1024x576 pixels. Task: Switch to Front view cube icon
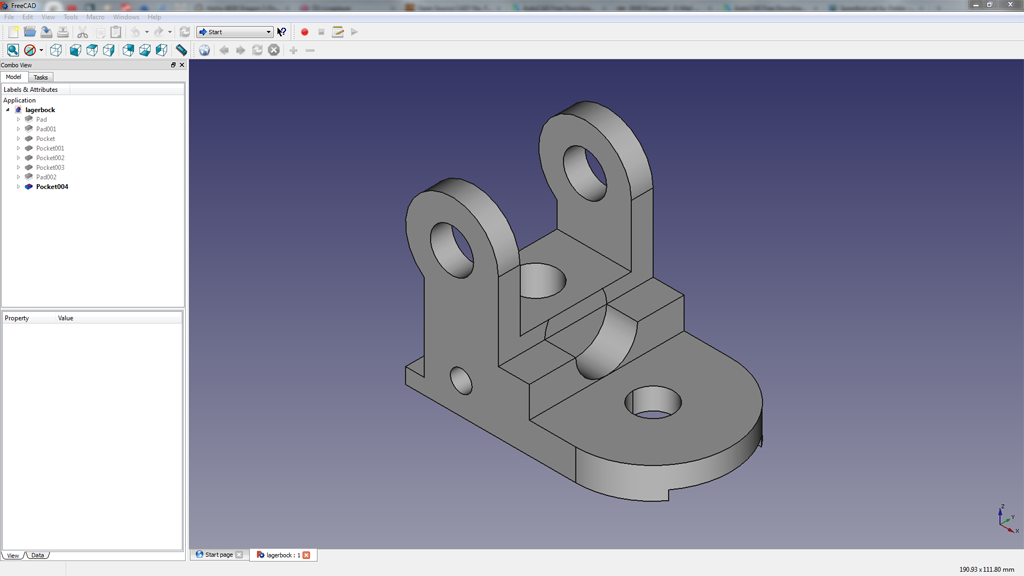(76, 50)
